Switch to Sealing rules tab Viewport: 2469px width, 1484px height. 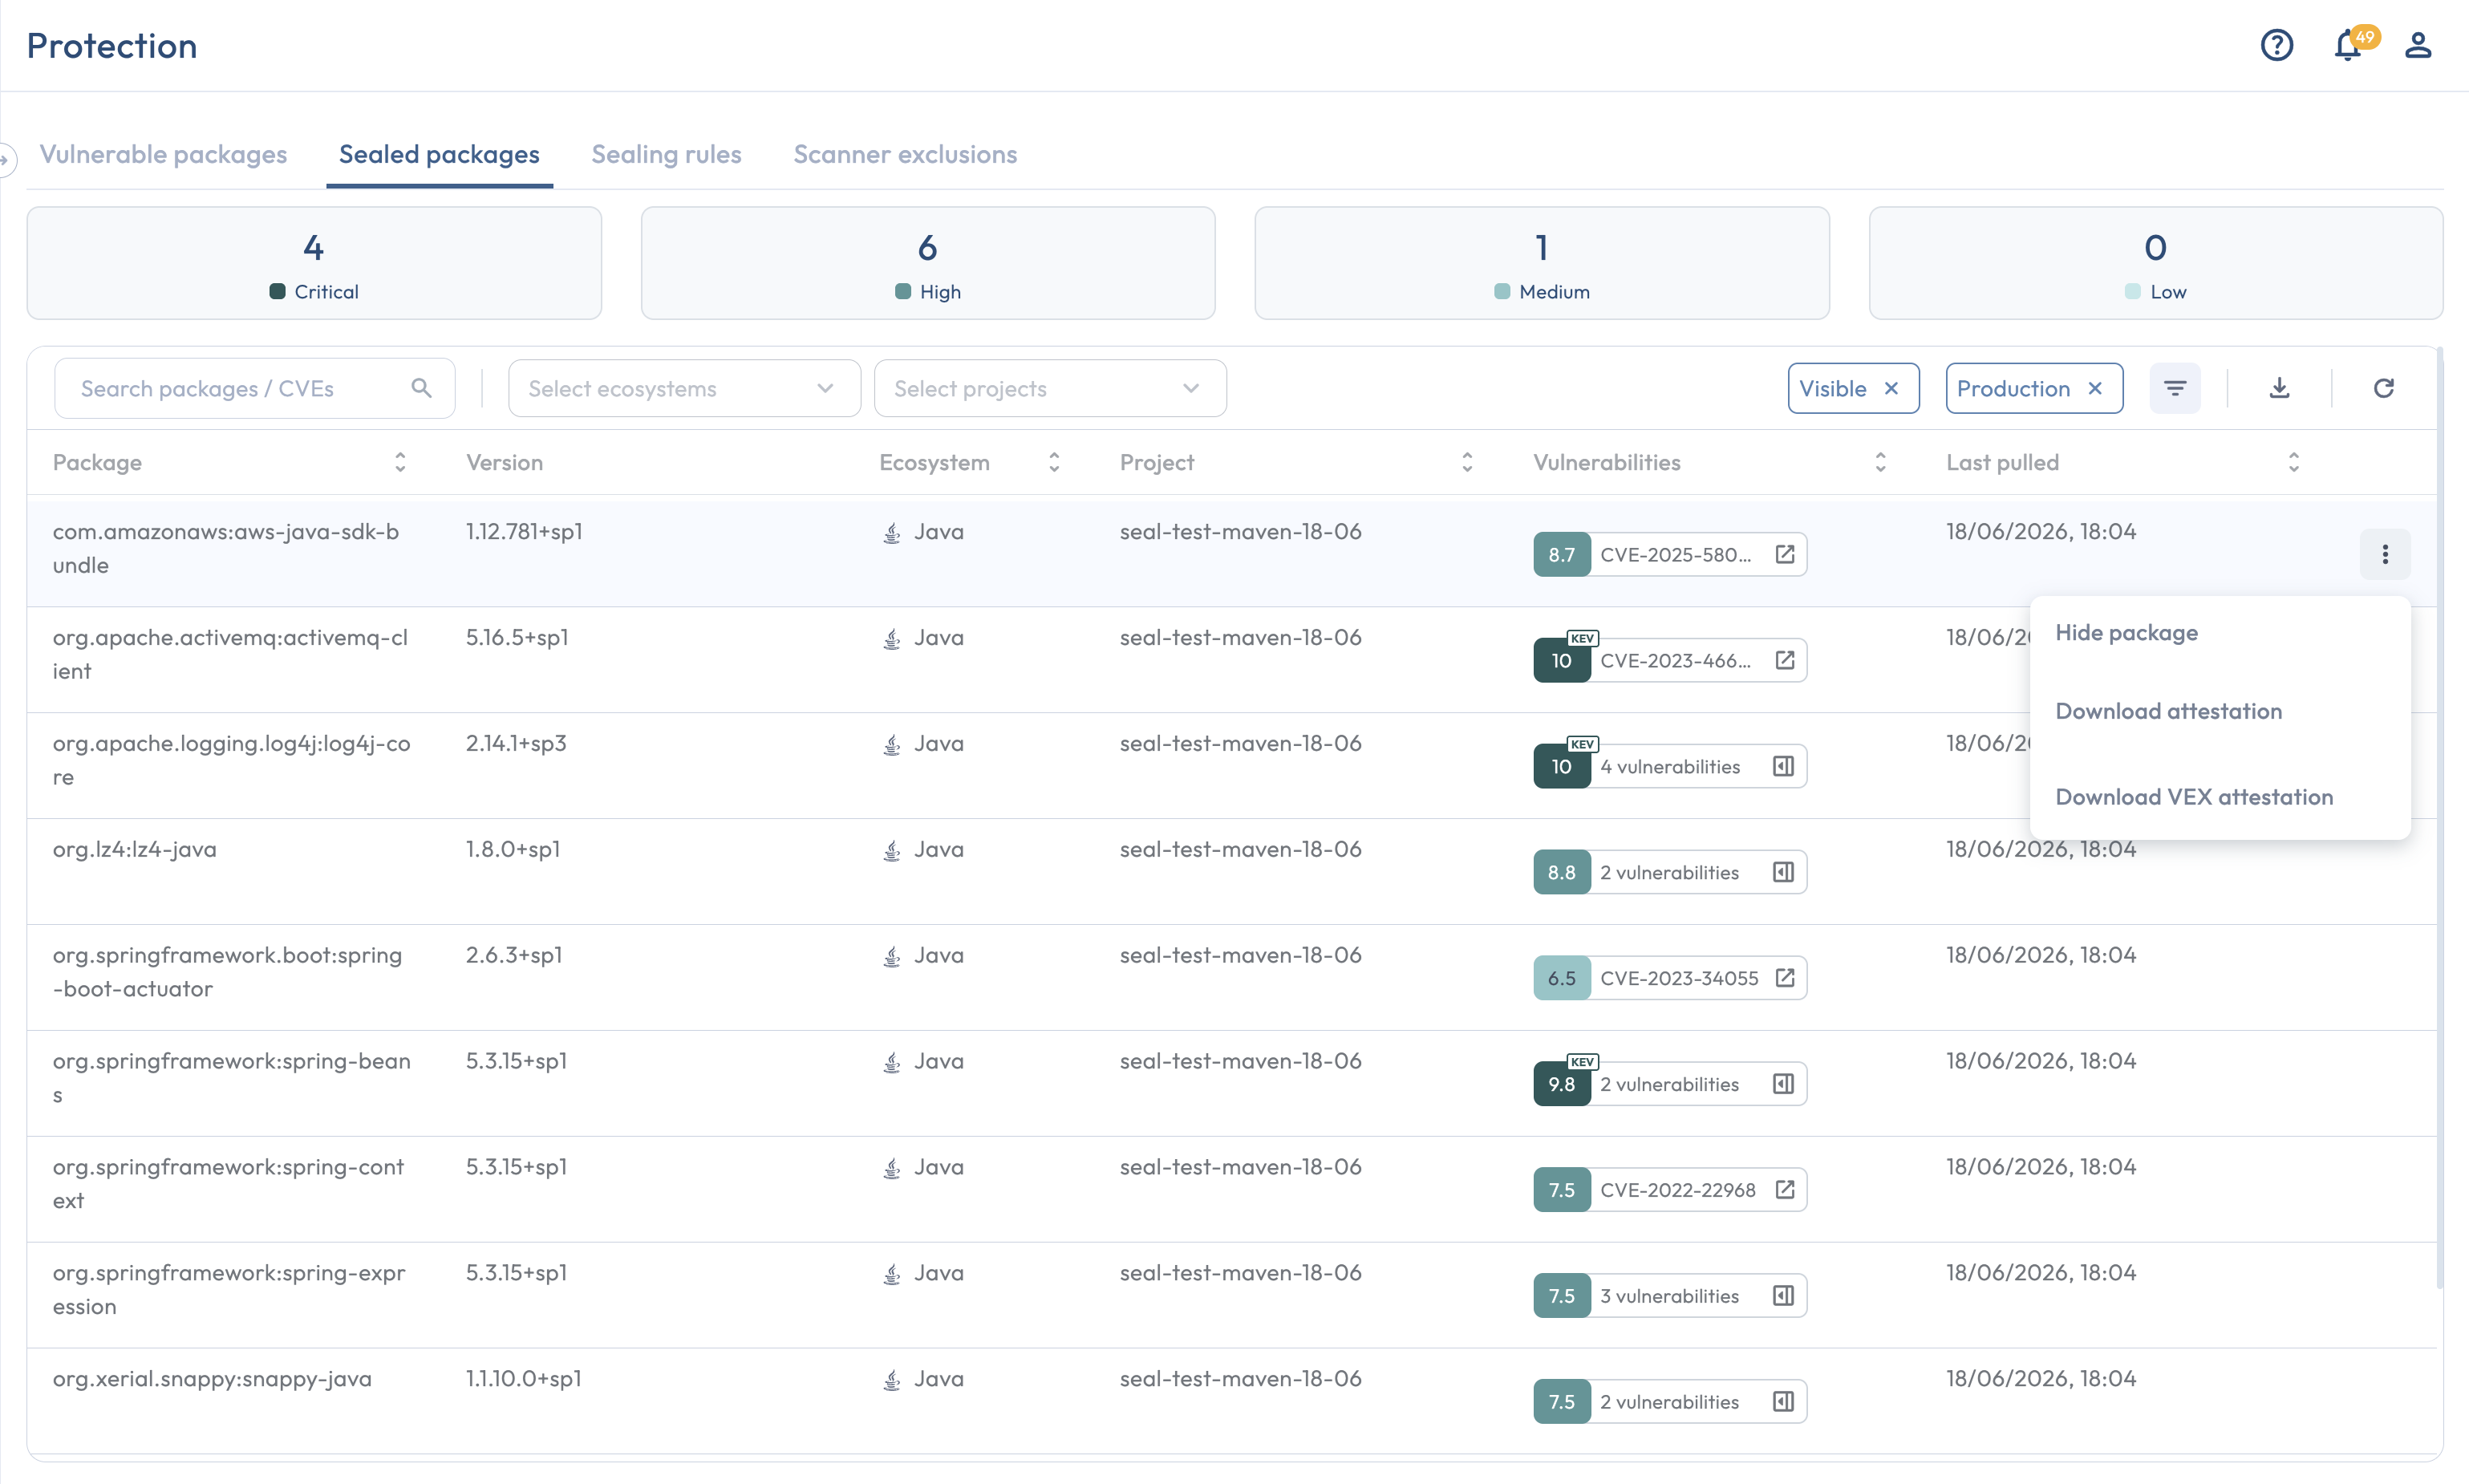click(x=666, y=154)
